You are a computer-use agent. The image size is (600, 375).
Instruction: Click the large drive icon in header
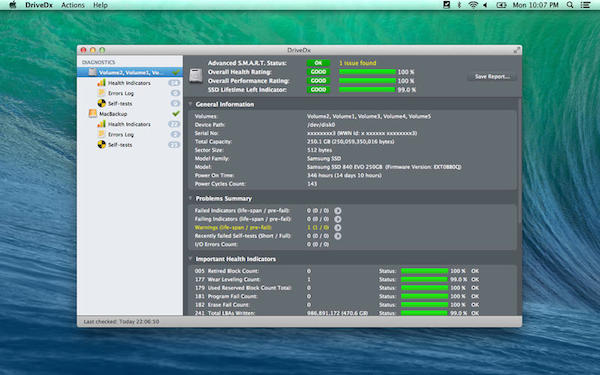click(x=196, y=75)
